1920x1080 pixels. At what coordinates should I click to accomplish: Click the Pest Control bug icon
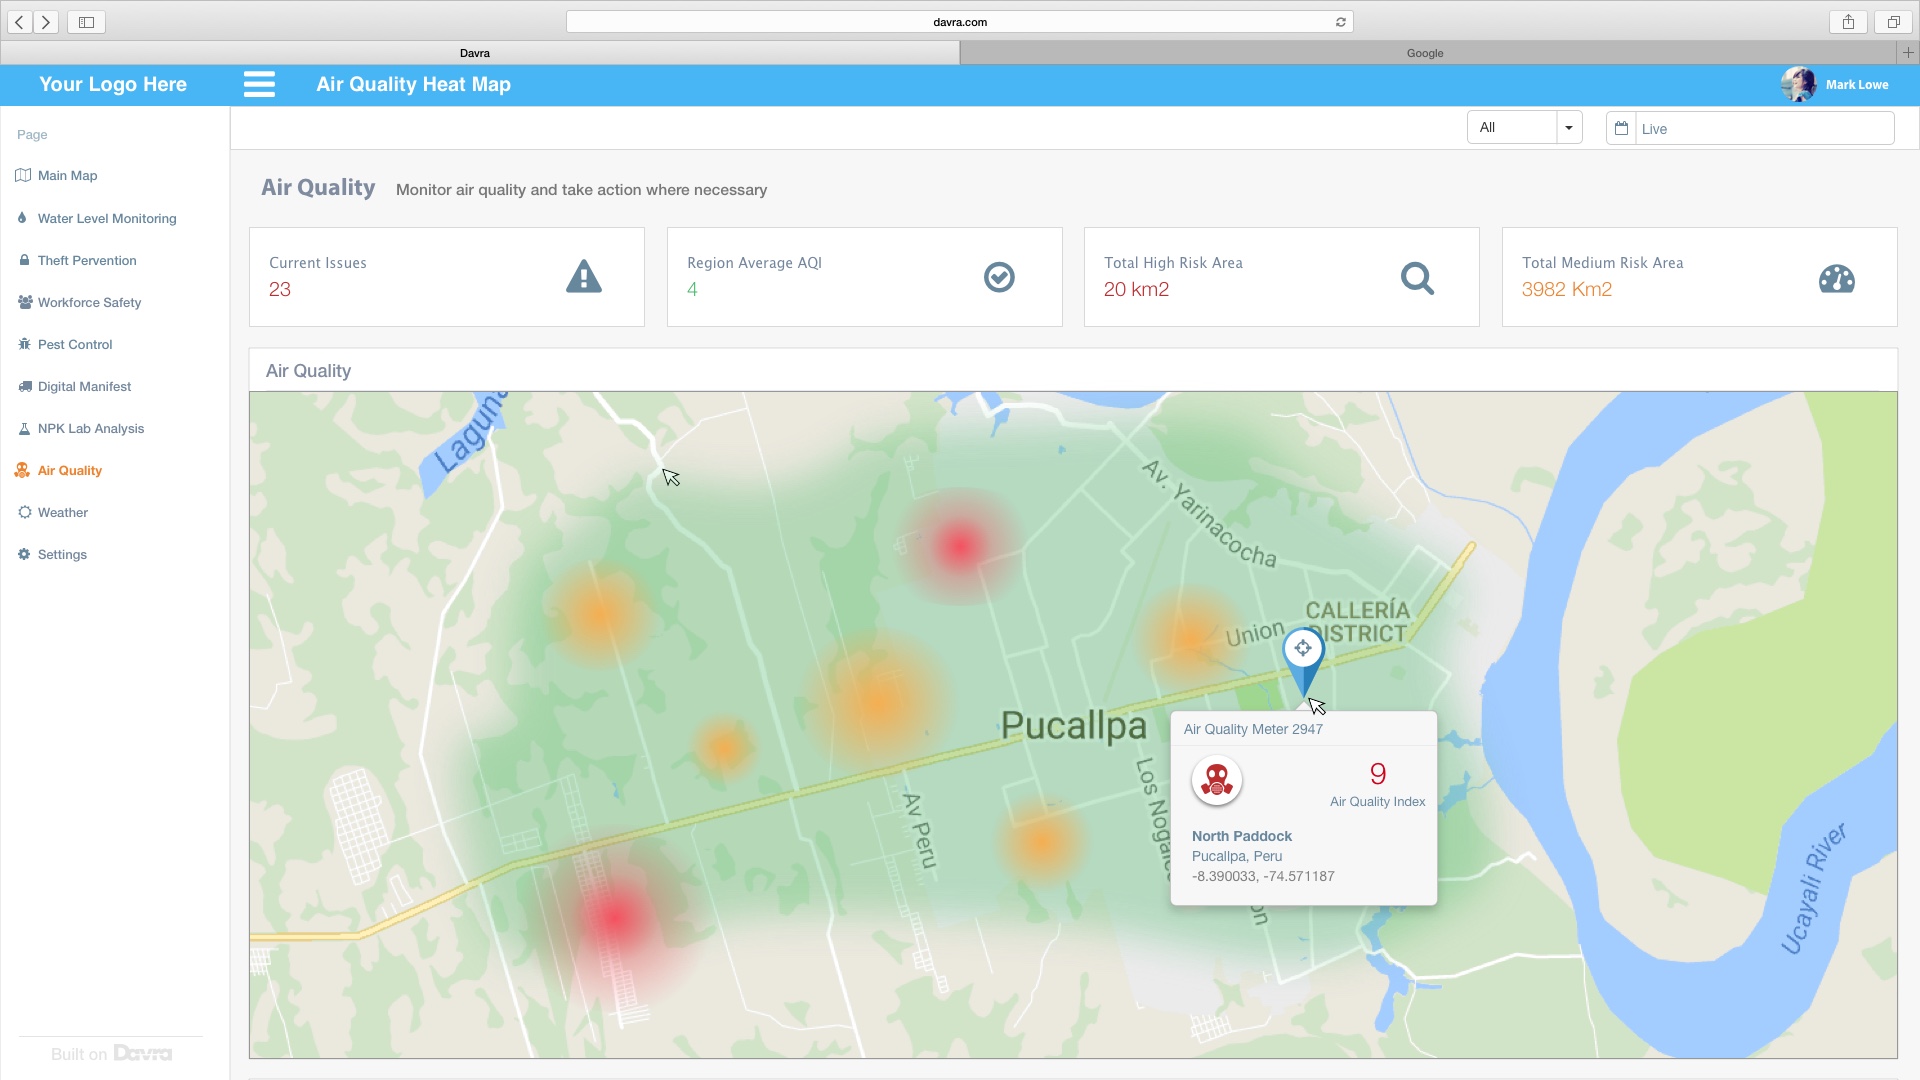pyautogui.click(x=24, y=344)
